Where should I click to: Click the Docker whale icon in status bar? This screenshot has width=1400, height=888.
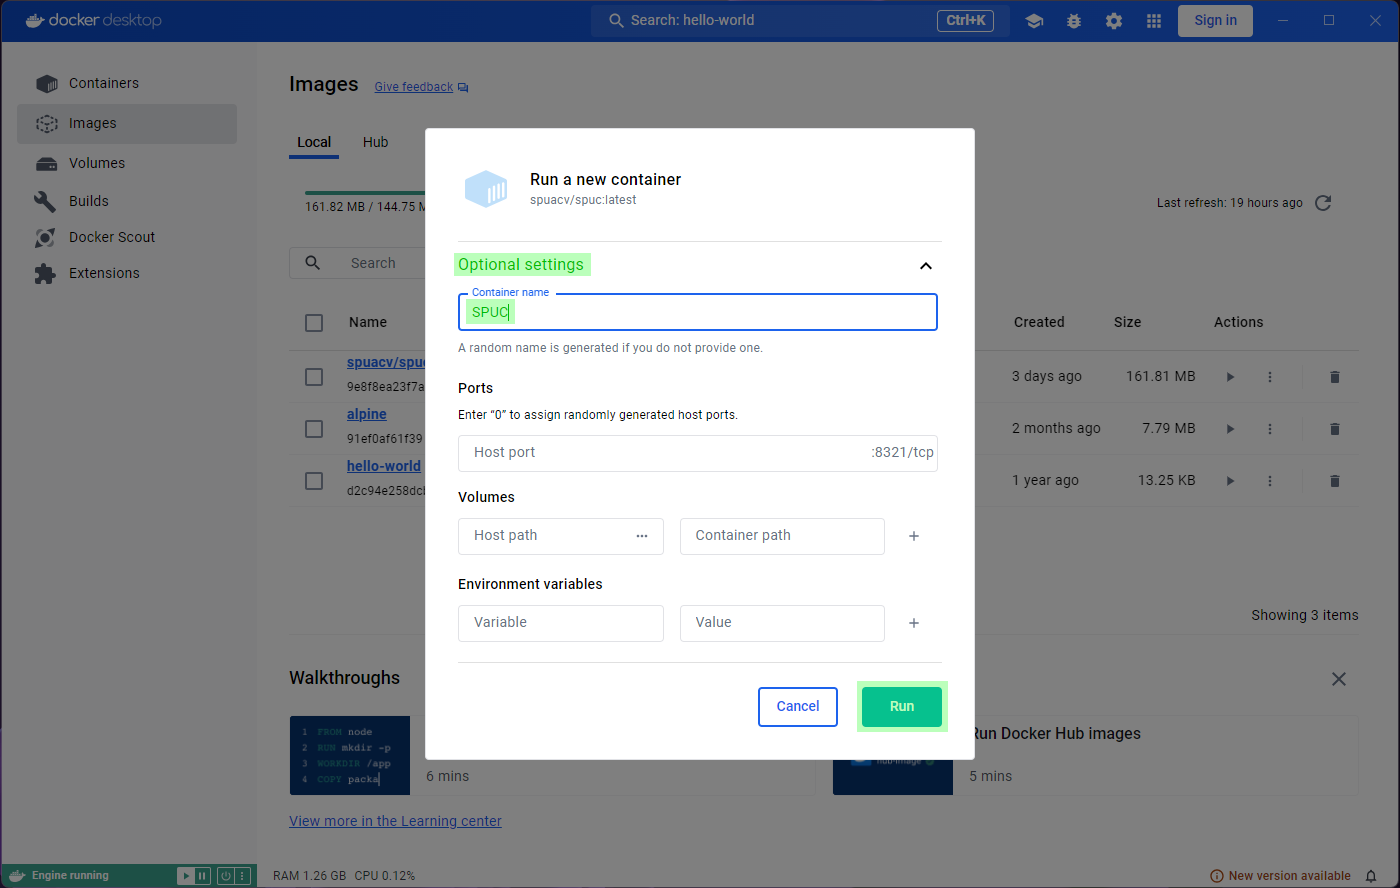[x=17, y=876]
